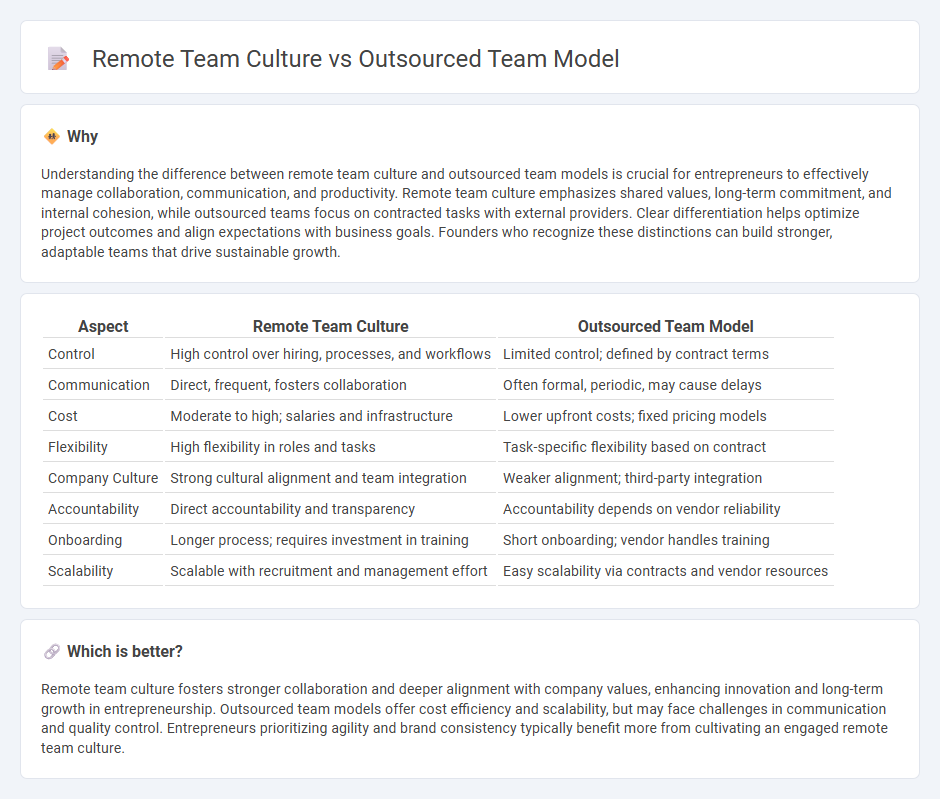Screen dimensions: 940x799
Task: Click the Outsourced Team Model column header
Action: tap(665, 326)
